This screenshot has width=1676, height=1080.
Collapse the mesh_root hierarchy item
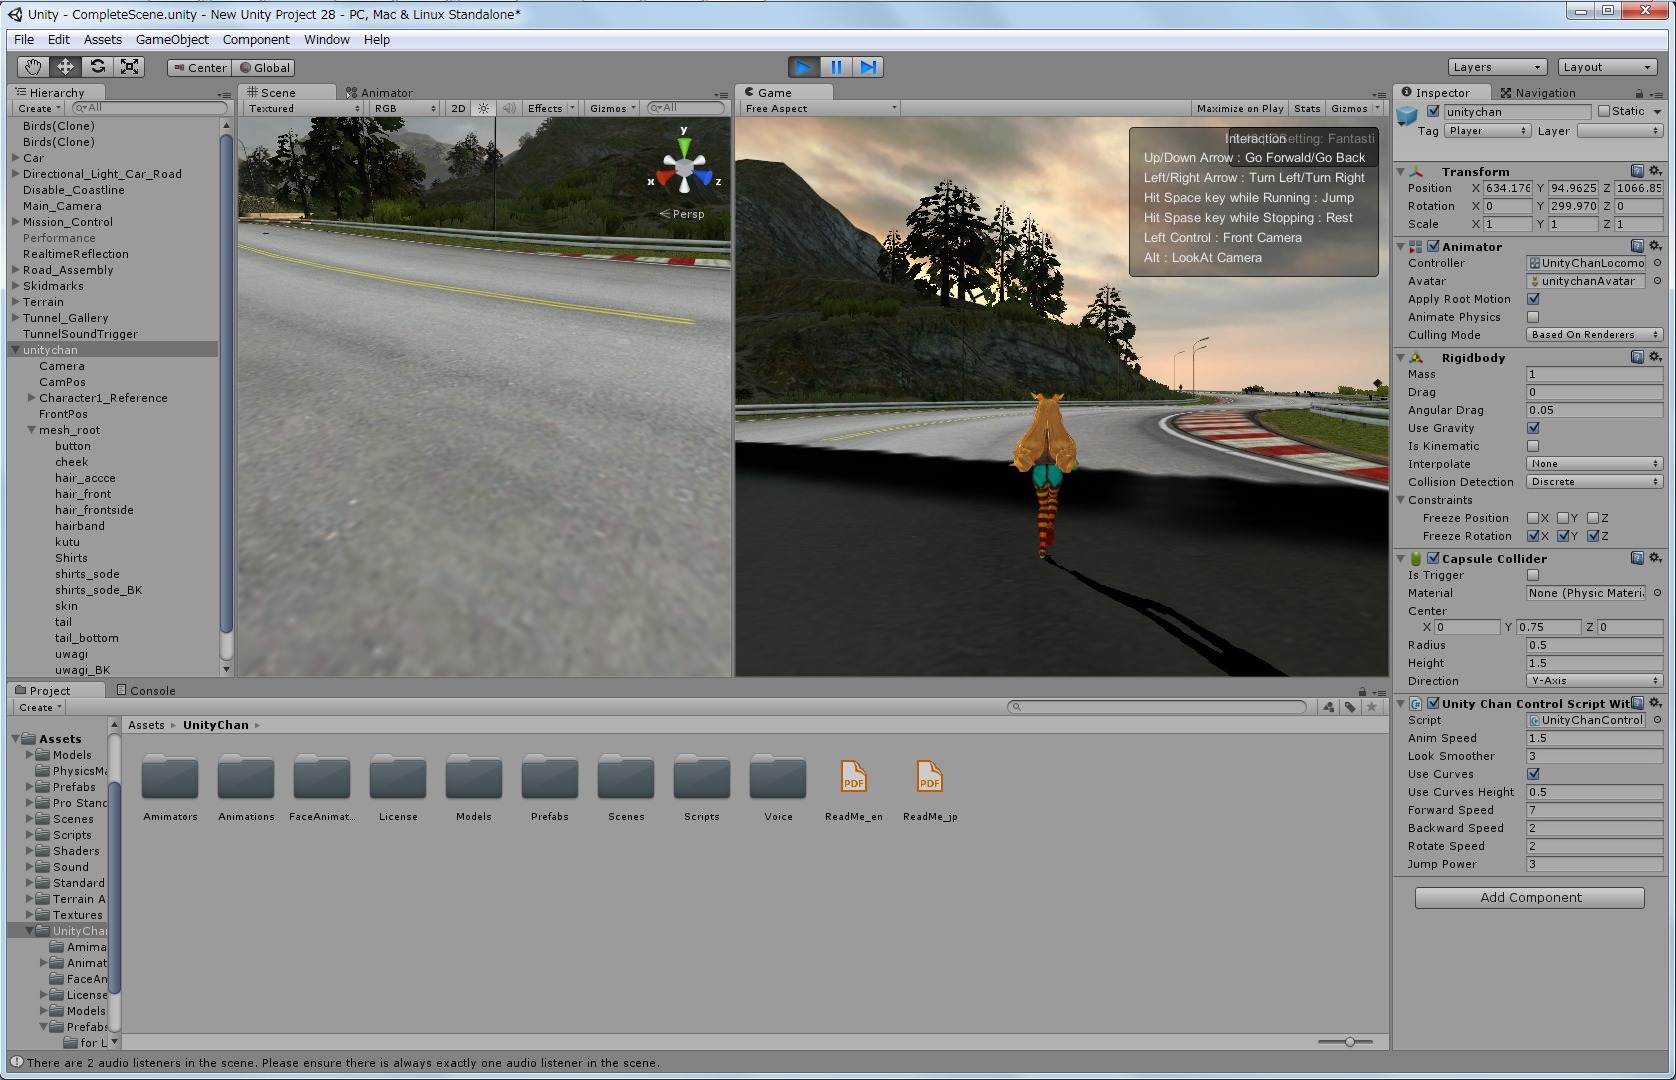(32, 430)
